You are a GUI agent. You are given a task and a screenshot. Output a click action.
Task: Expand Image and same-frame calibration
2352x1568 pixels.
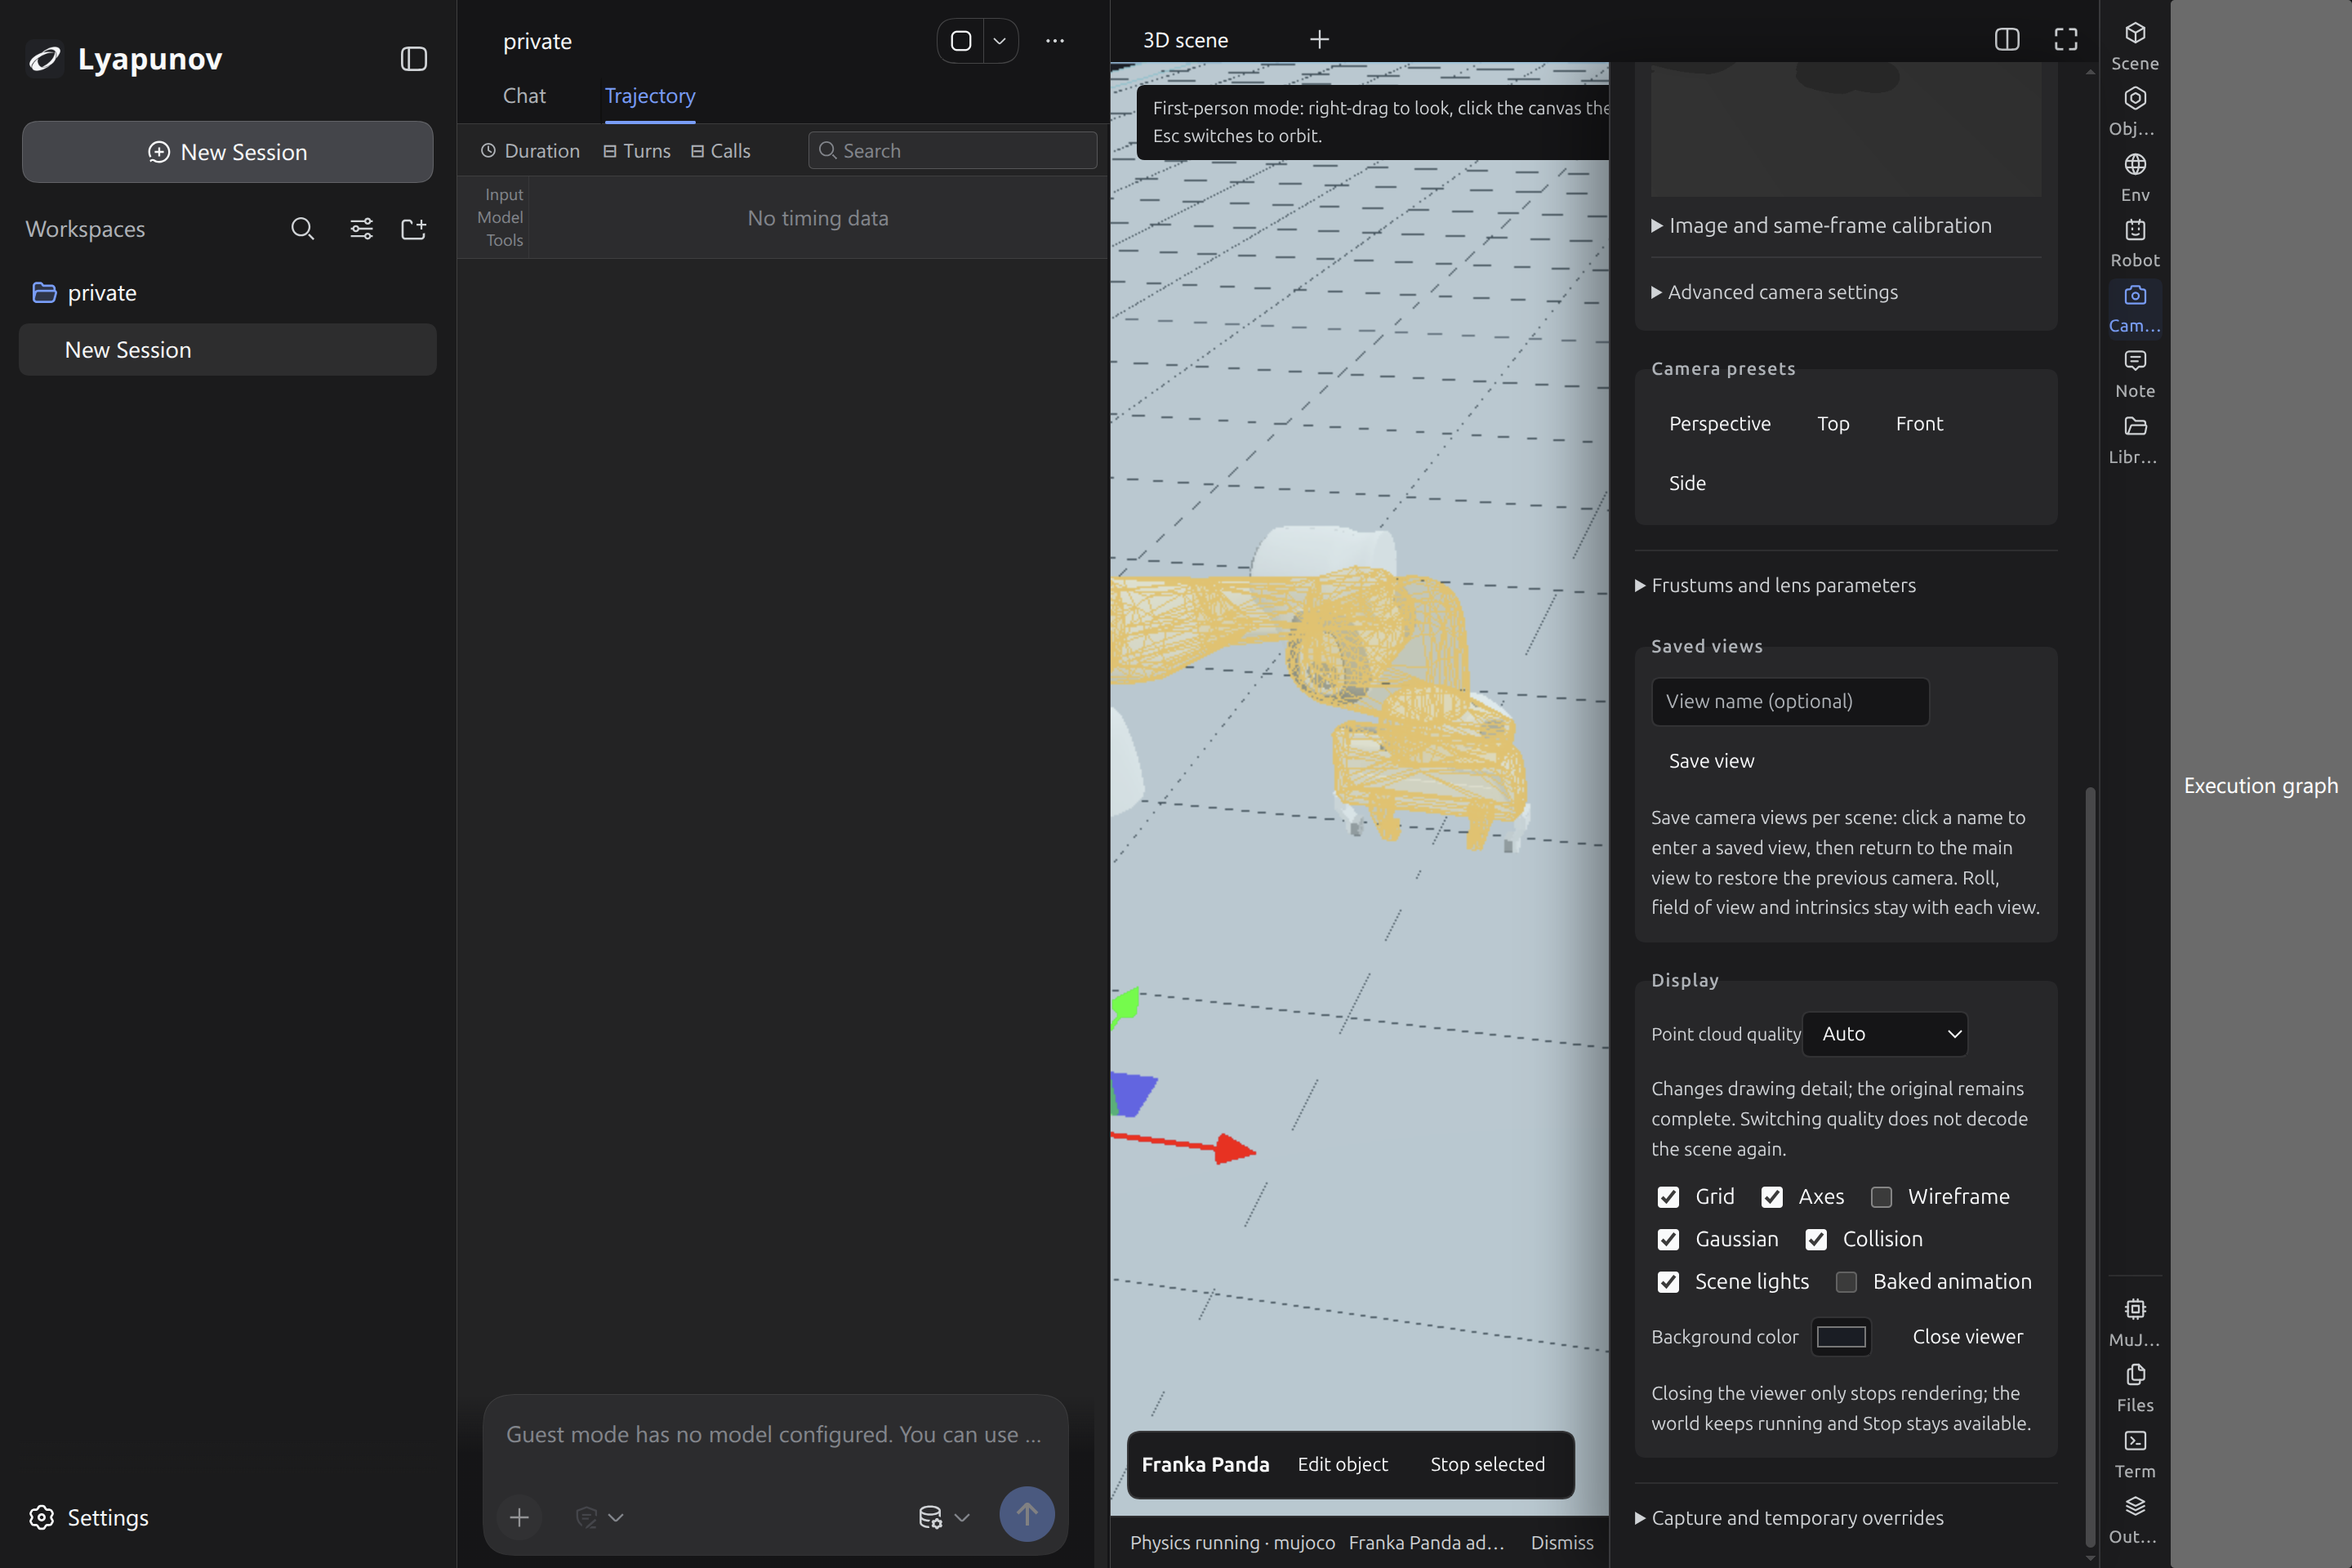click(x=1820, y=226)
